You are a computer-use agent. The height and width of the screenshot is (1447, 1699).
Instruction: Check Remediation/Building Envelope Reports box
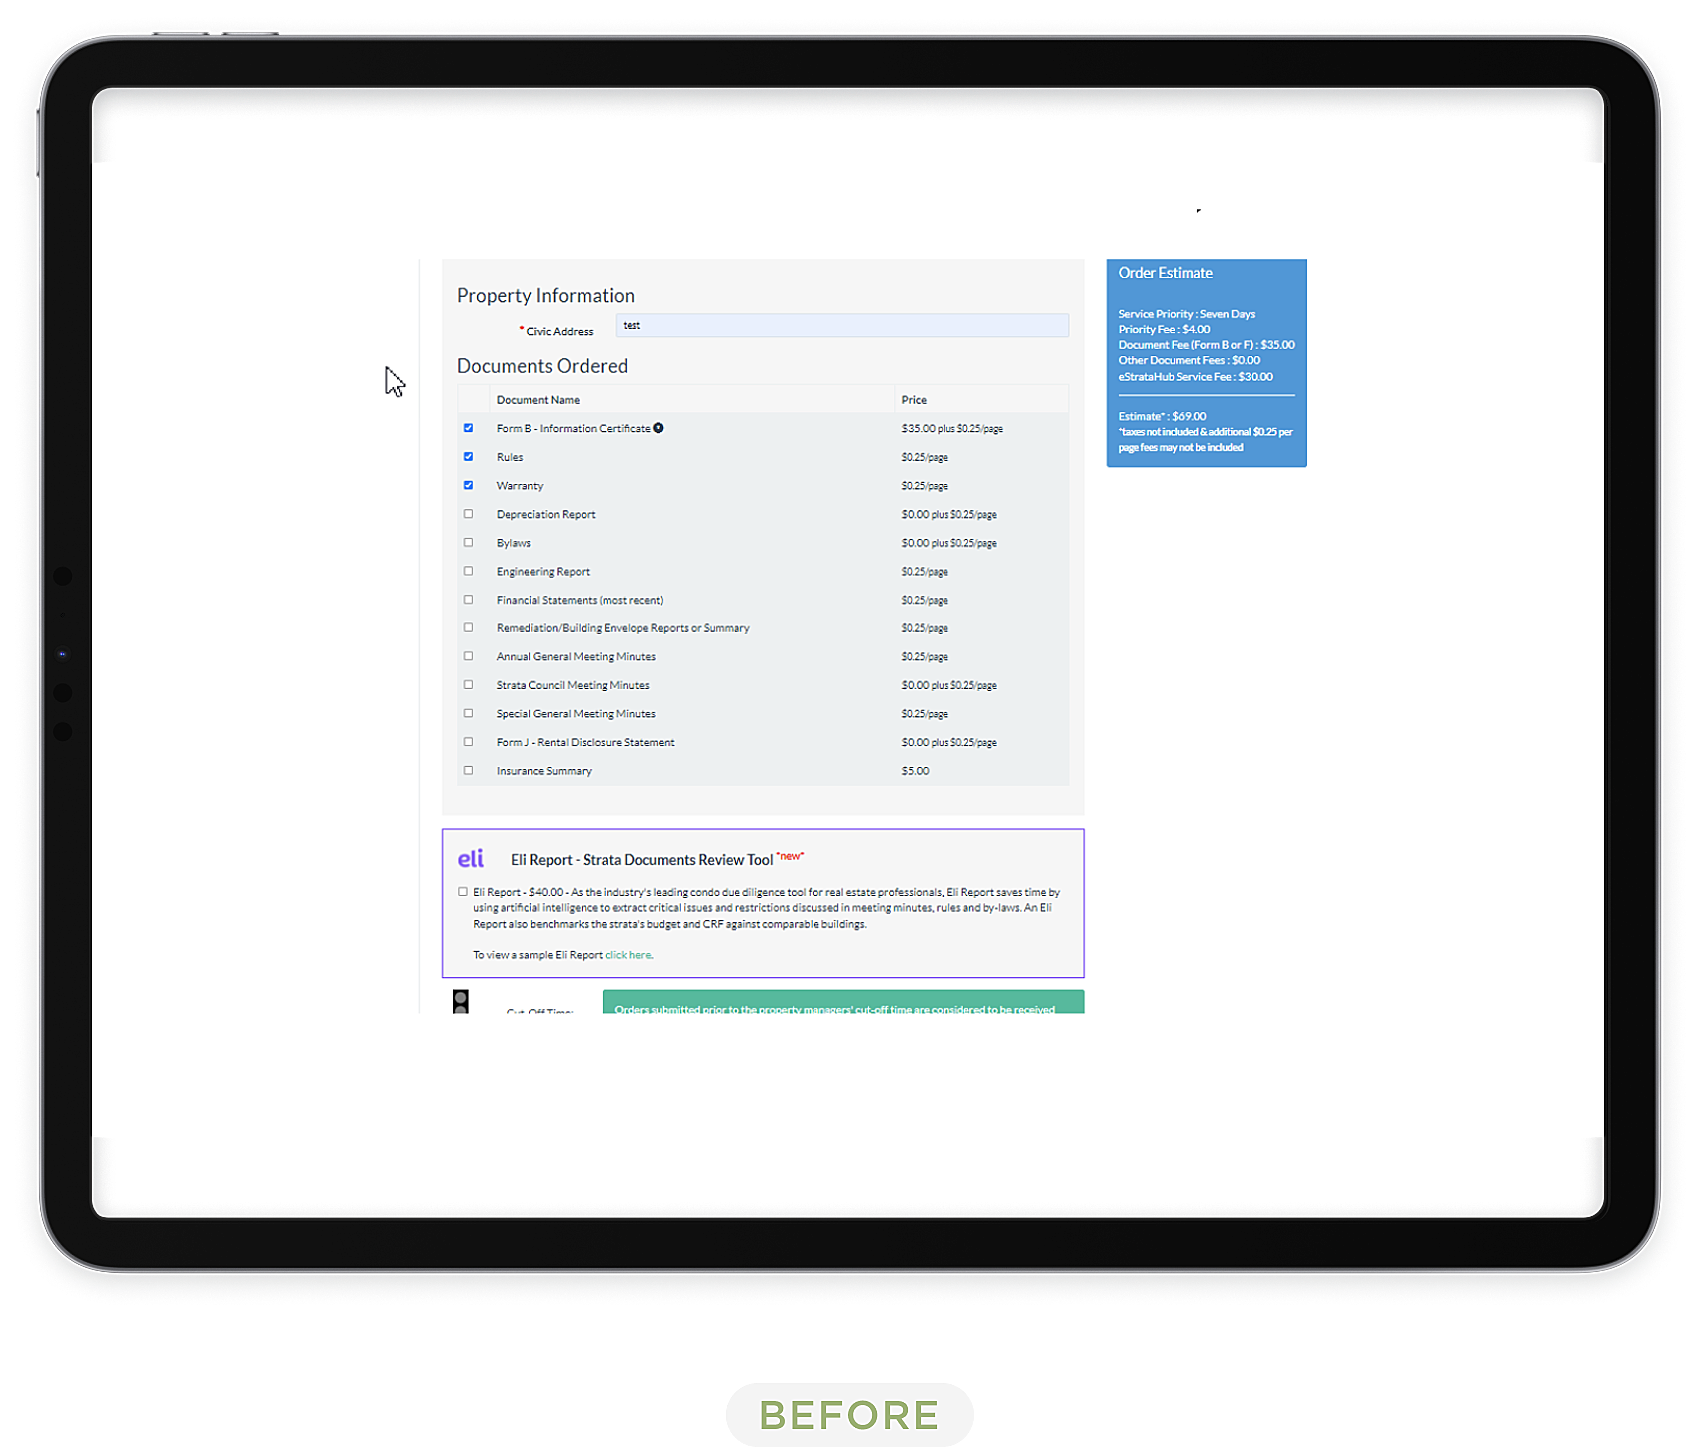(468, 628)
